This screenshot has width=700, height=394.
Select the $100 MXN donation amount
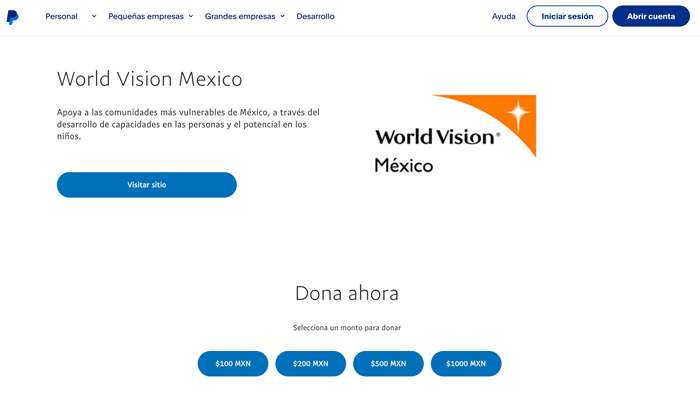[233, 364]
